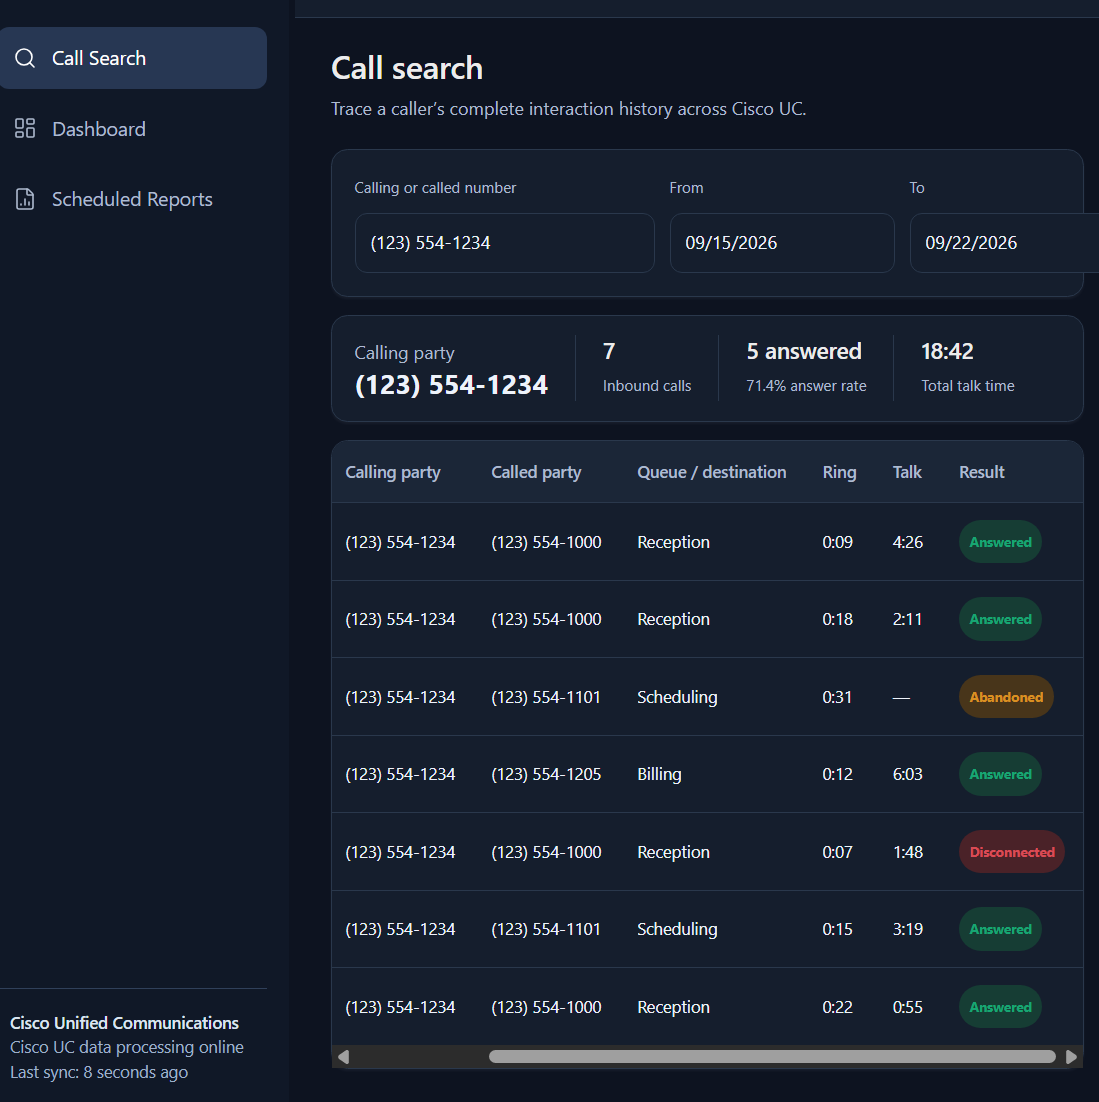This screenshot has width=1099, height=1102.
Task: Click the Scheduled Reports document icon
Action: pos(25,199)
